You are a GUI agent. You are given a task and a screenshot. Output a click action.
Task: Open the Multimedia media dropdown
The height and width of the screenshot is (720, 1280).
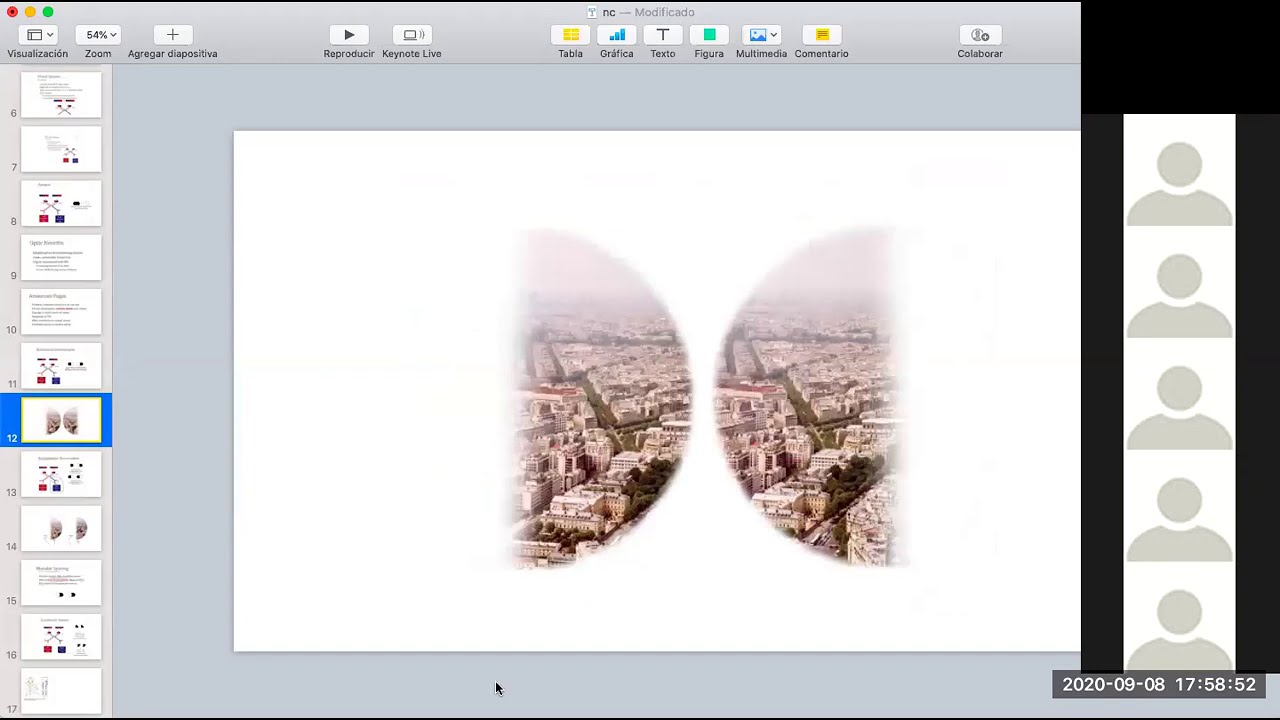pos(762,35)
